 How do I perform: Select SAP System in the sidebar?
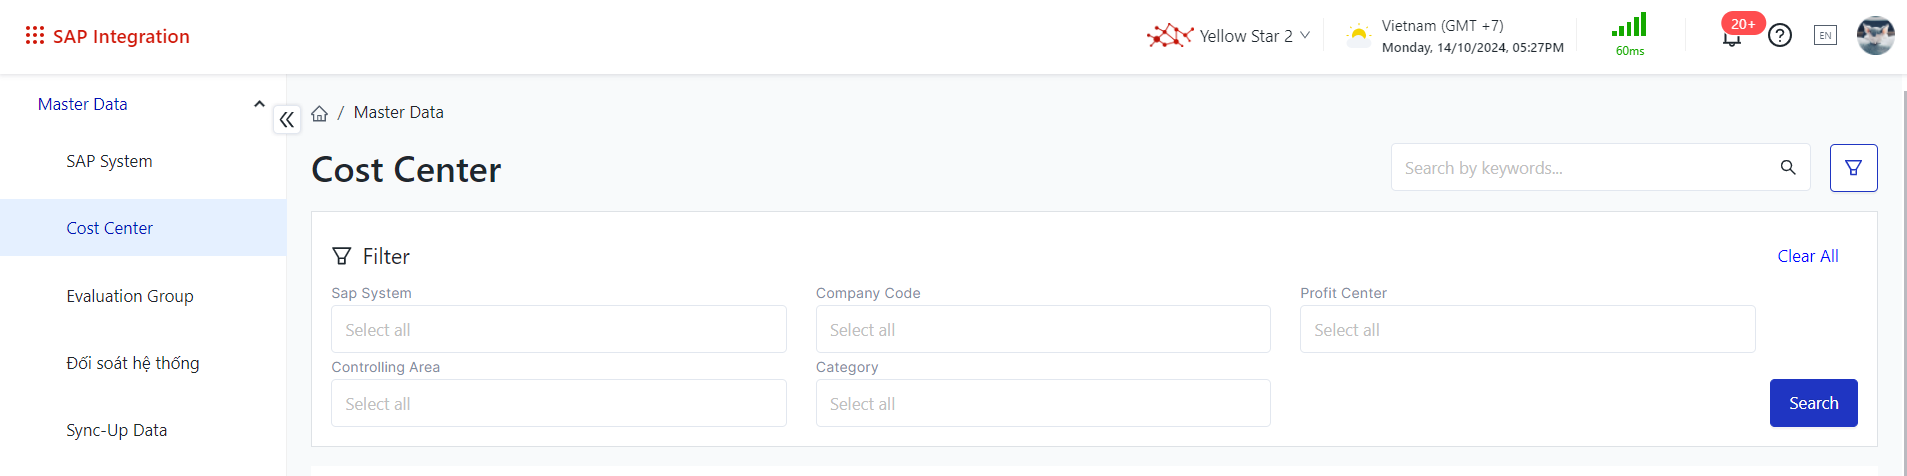[x=110, y=161]
